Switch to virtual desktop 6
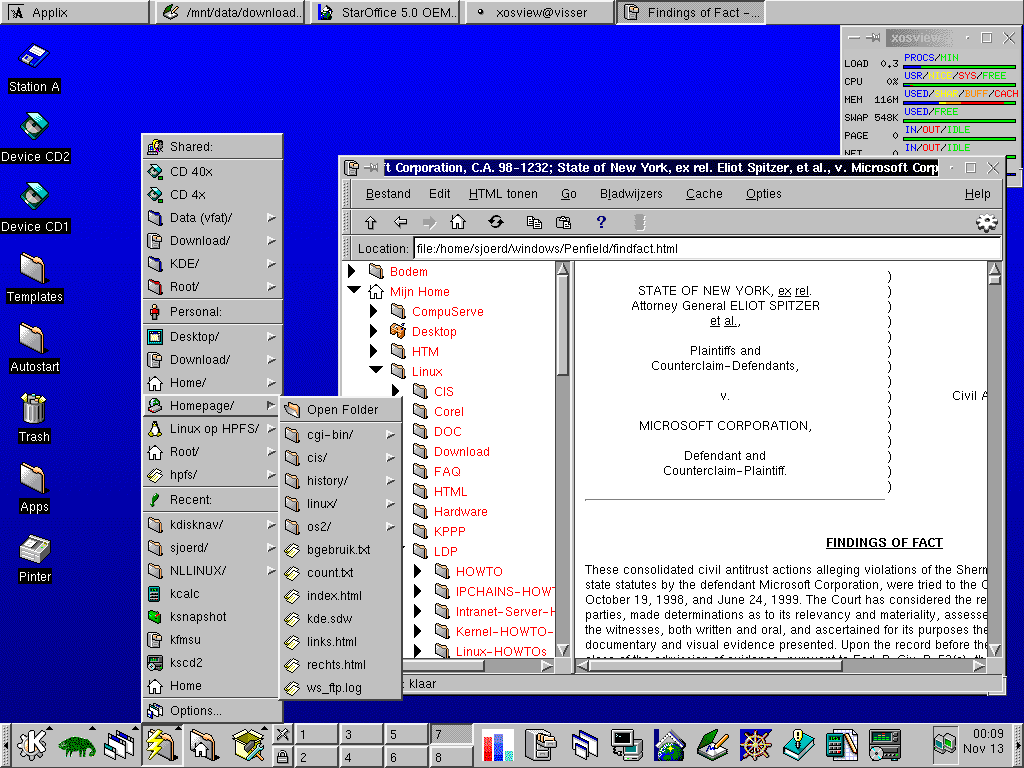Screen dimensions: 1024x768 (406, 757)
